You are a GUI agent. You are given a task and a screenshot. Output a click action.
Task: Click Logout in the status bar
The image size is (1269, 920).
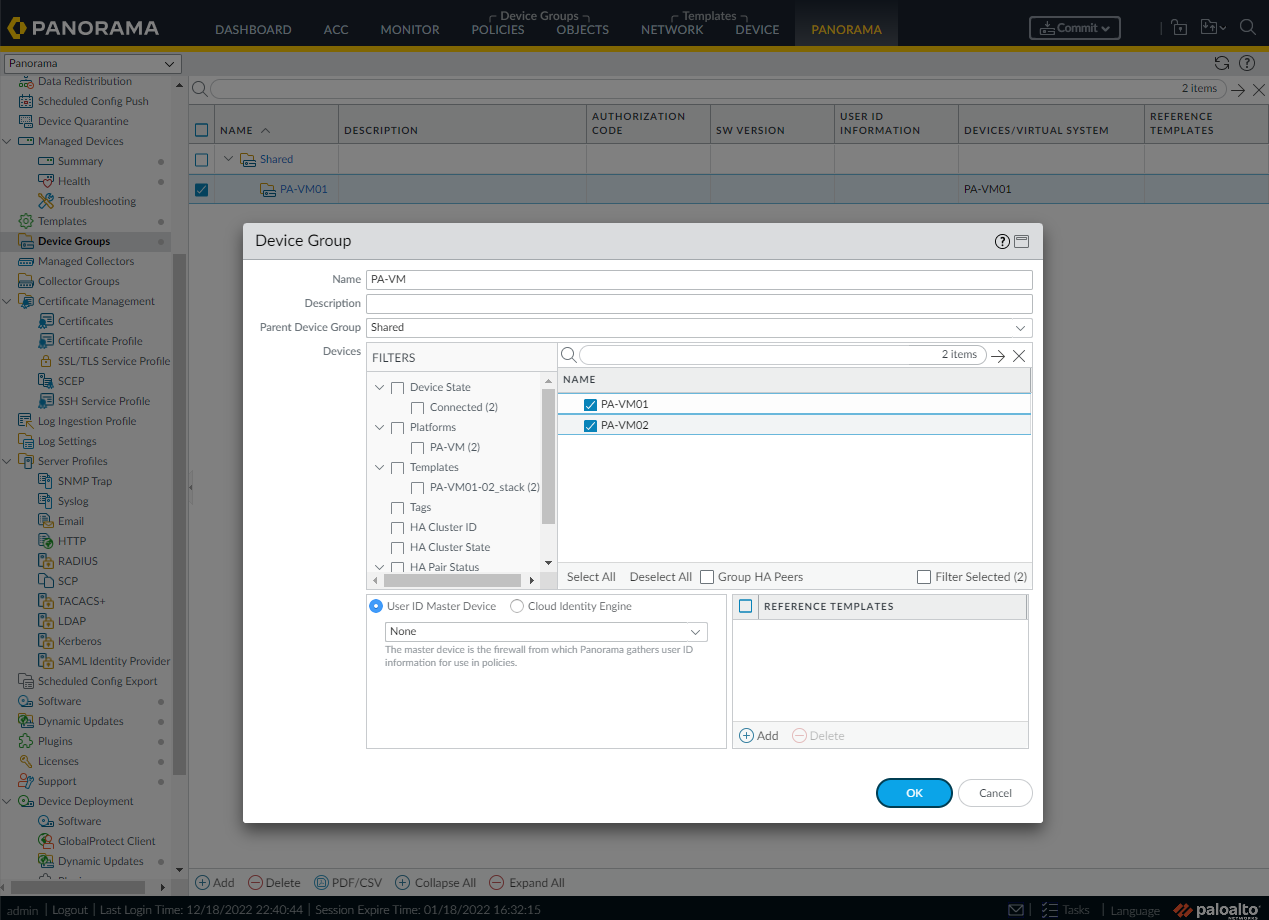(x=70, y=910)
